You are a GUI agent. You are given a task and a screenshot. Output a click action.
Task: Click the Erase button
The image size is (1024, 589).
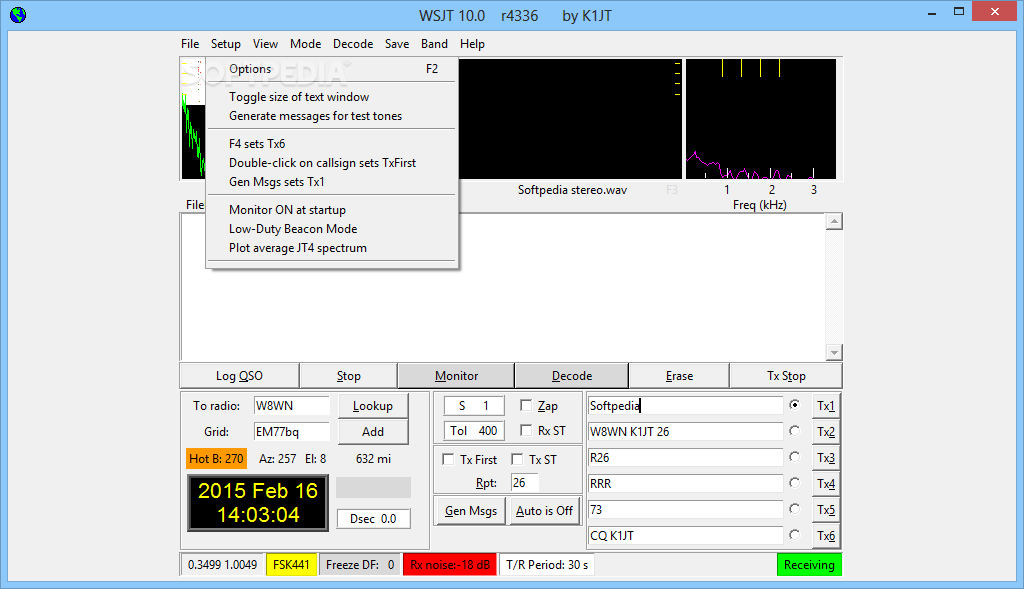tap(679, 375)
